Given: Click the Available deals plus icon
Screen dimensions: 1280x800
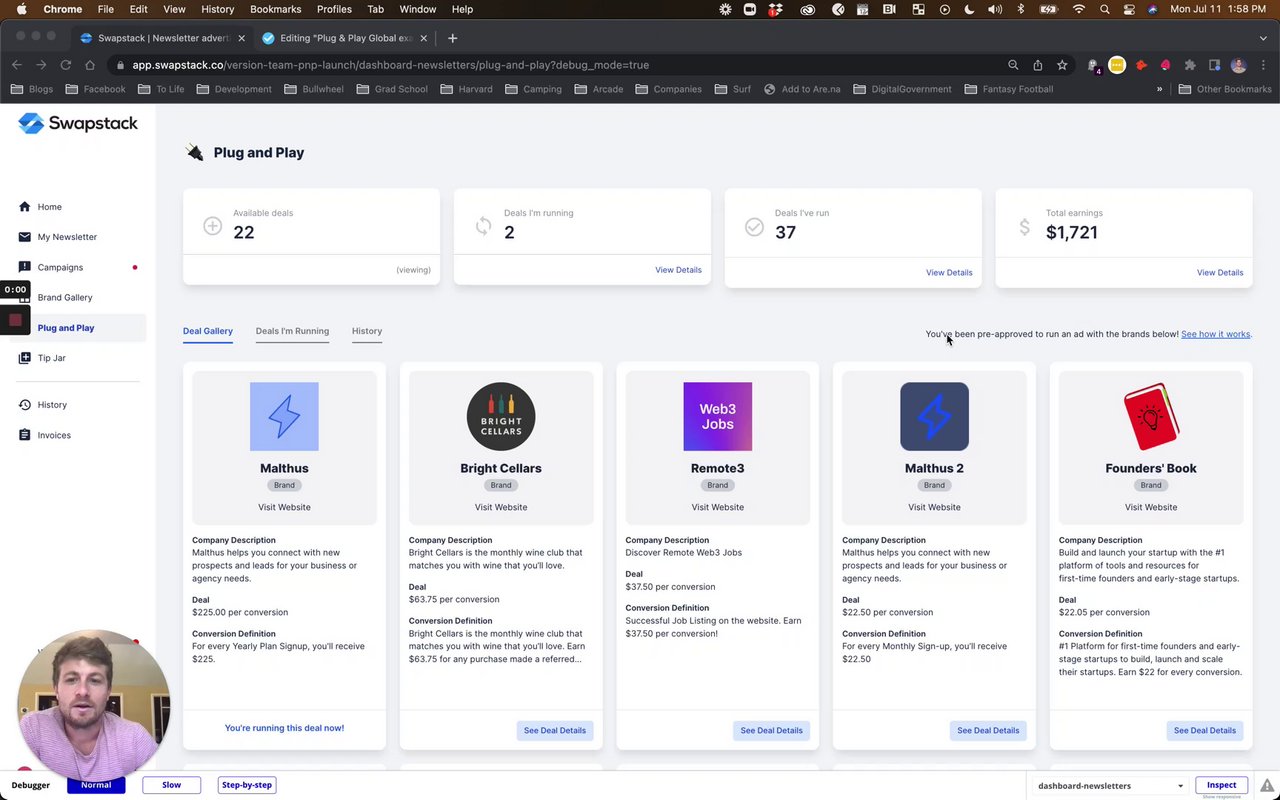Looking at the screenshot, I should [212, 226].
